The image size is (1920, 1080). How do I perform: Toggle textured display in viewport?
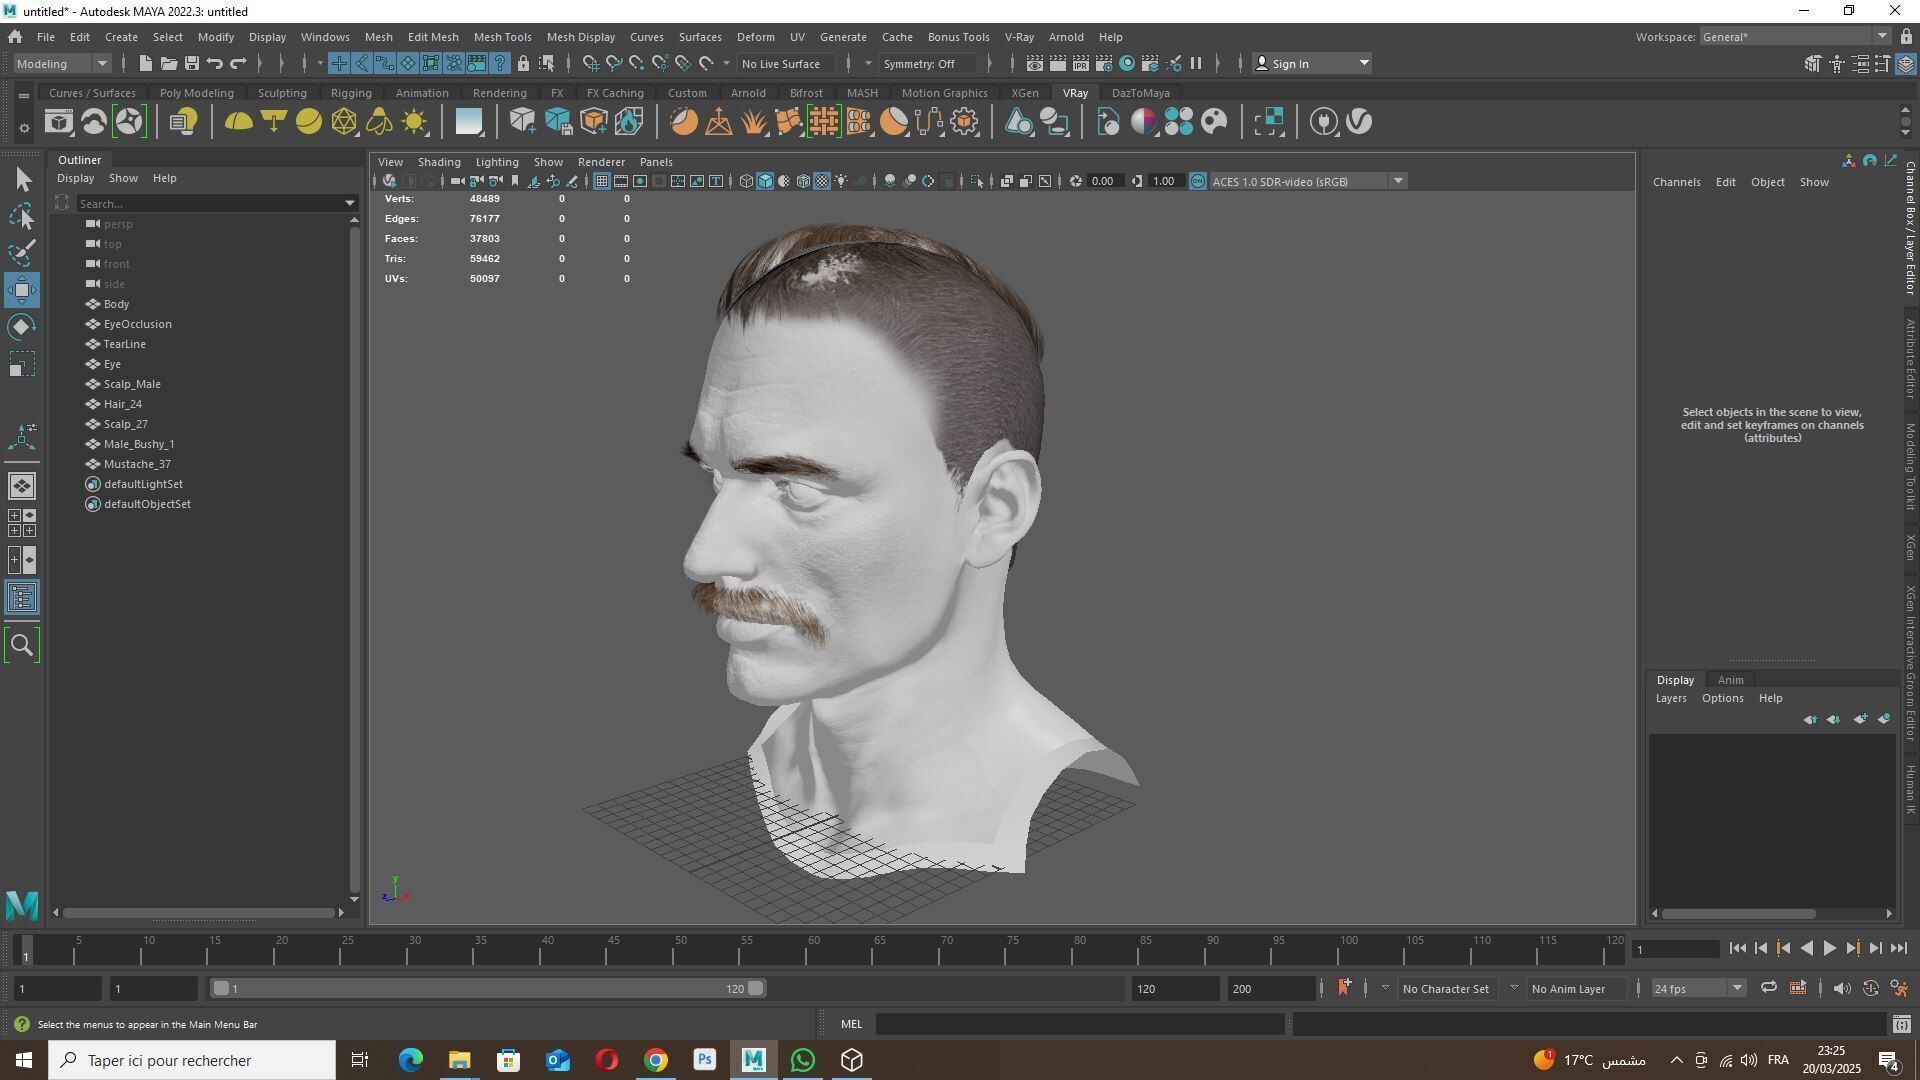tap(822, 181)
